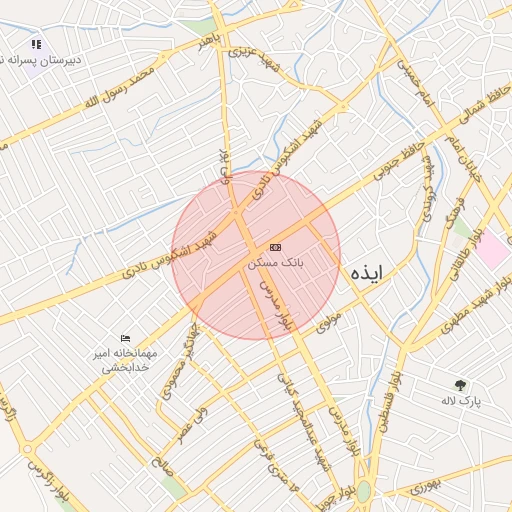Viewport: 512px width, 512px height.
Task: Select the دبیرستان پسرانه school label
Action: coord(40,61)
